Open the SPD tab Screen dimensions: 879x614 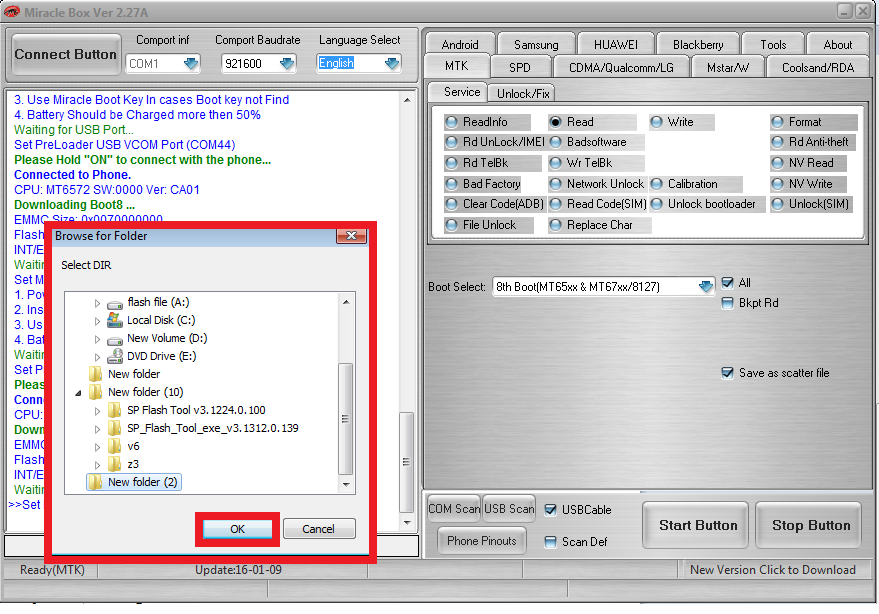tap(520, 67)
